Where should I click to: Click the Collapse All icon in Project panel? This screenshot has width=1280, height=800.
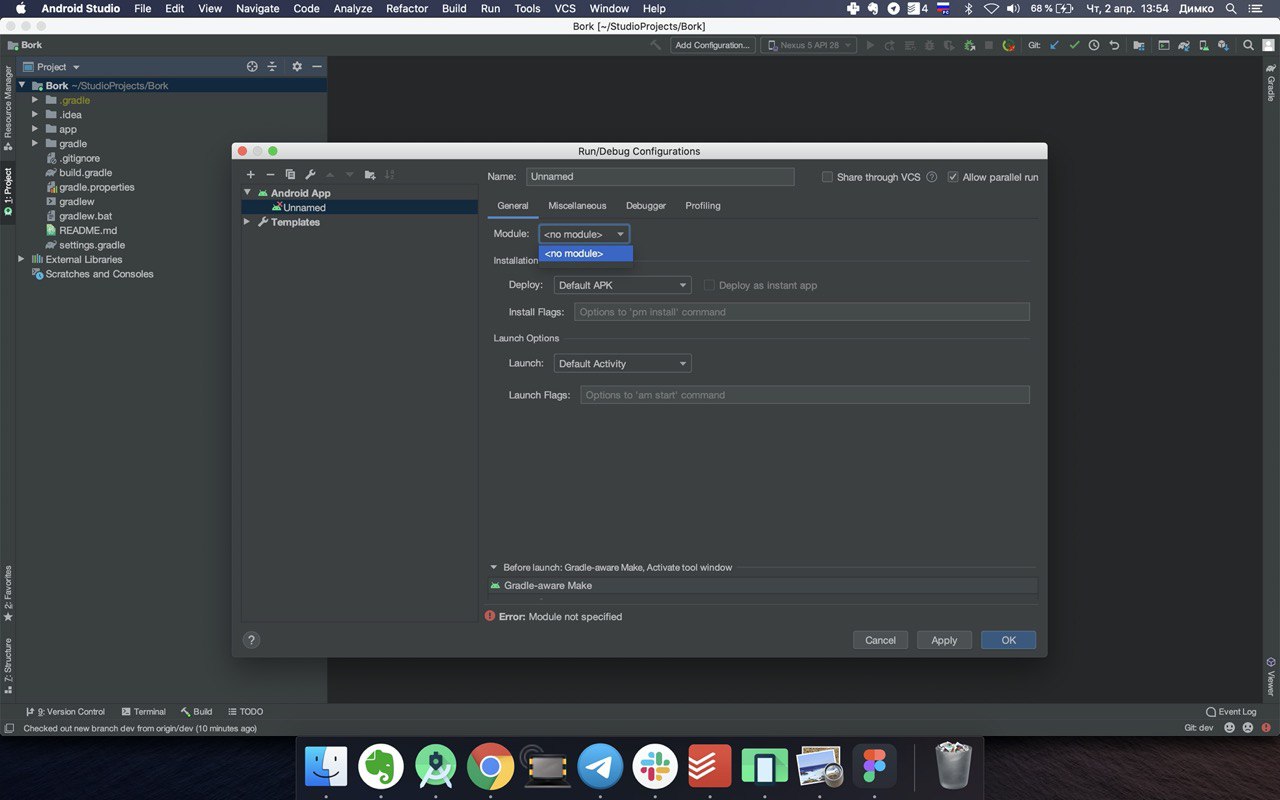point(271,67)
